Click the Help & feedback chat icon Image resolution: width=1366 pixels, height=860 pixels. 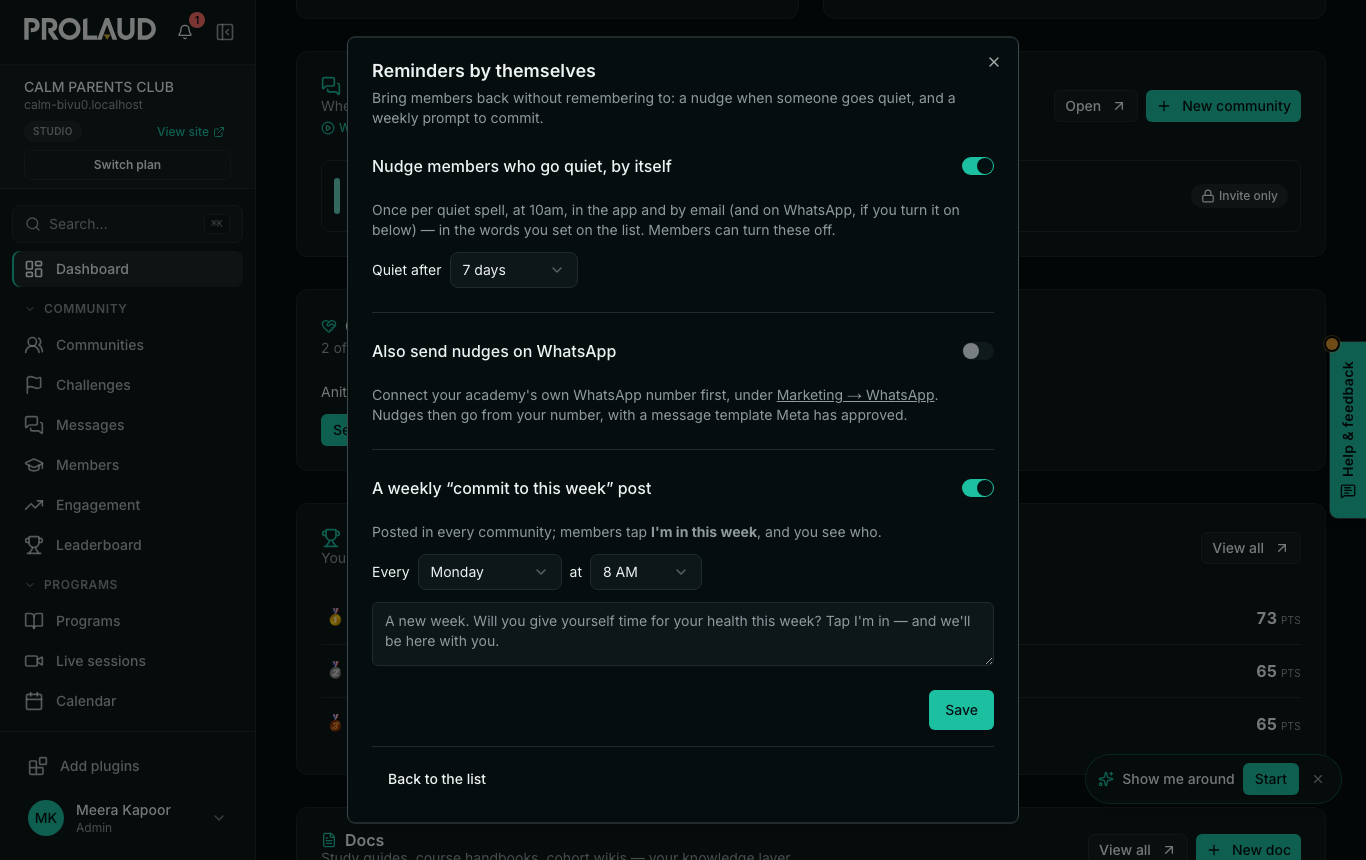tap(1348, 492)
